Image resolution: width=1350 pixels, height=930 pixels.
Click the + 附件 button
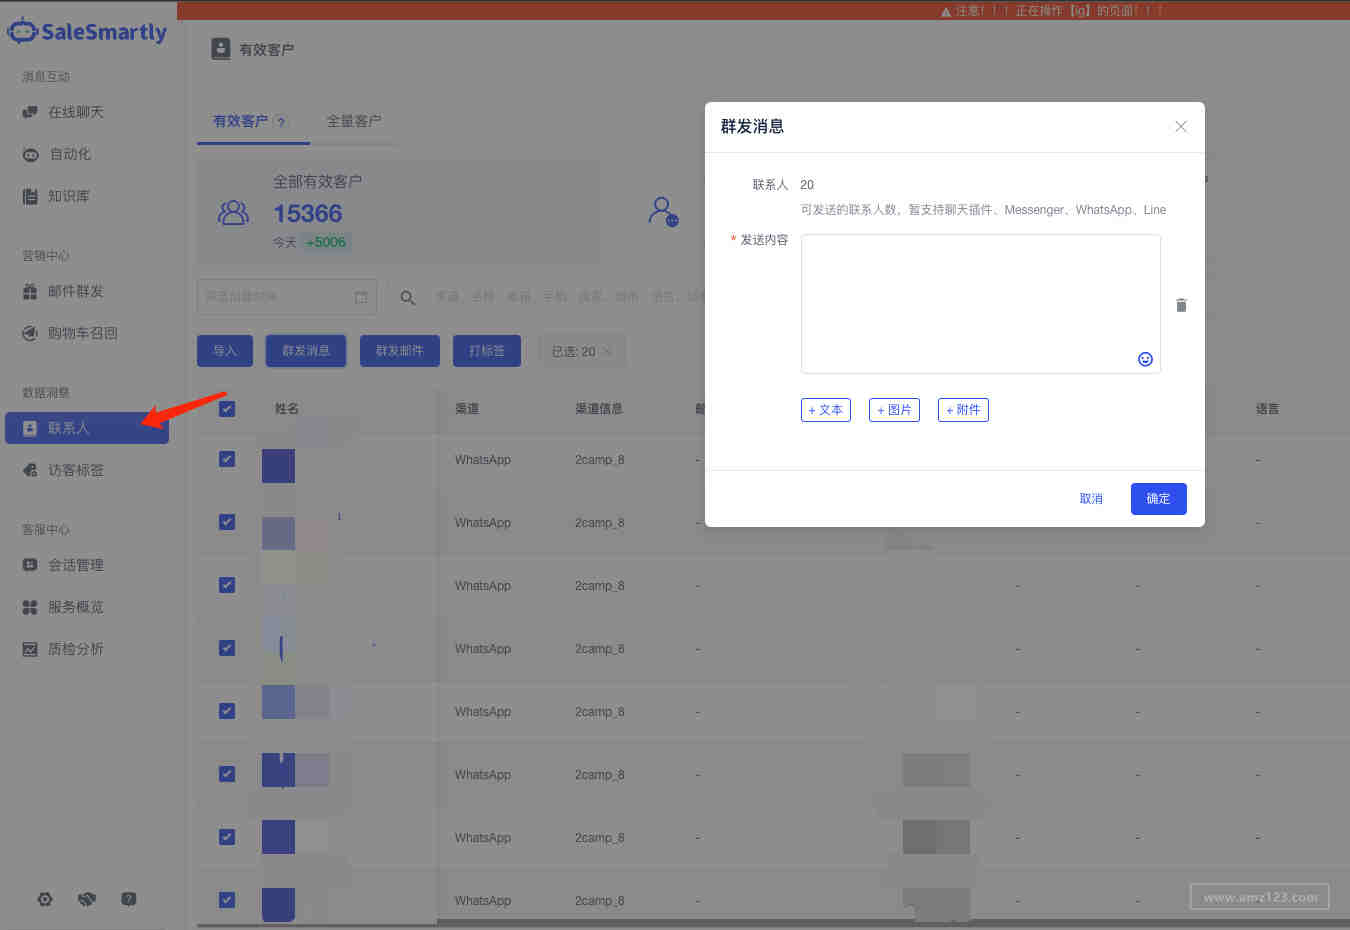pos(963,410)
